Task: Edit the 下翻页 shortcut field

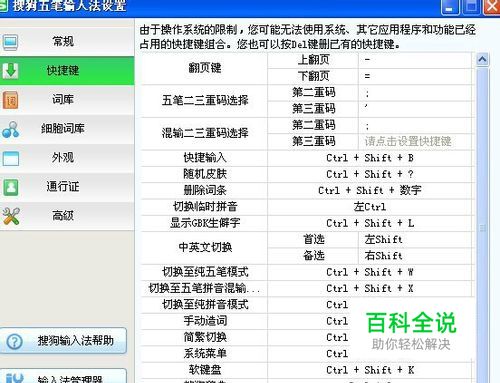Action: click(415, 76)
